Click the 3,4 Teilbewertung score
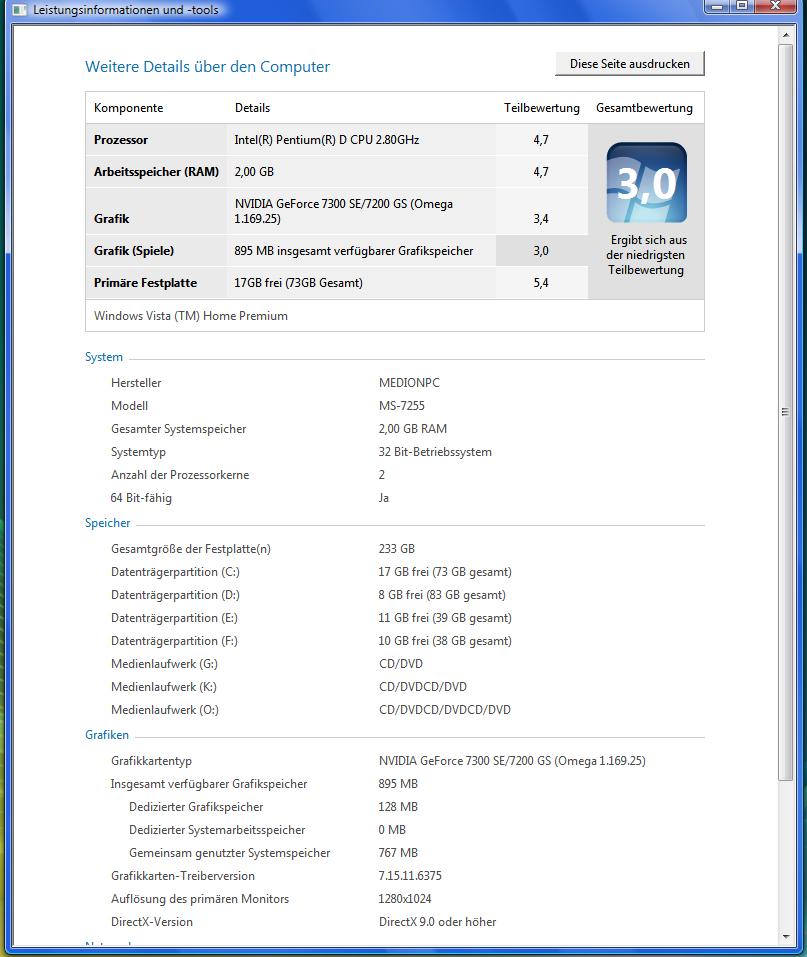This screenshot has width=807, height=957. [541, 218]
